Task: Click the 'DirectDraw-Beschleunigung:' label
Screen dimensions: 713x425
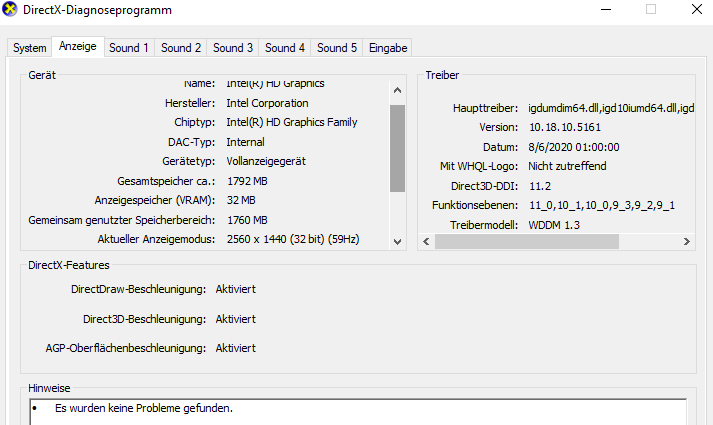Action: pos(138,289)
